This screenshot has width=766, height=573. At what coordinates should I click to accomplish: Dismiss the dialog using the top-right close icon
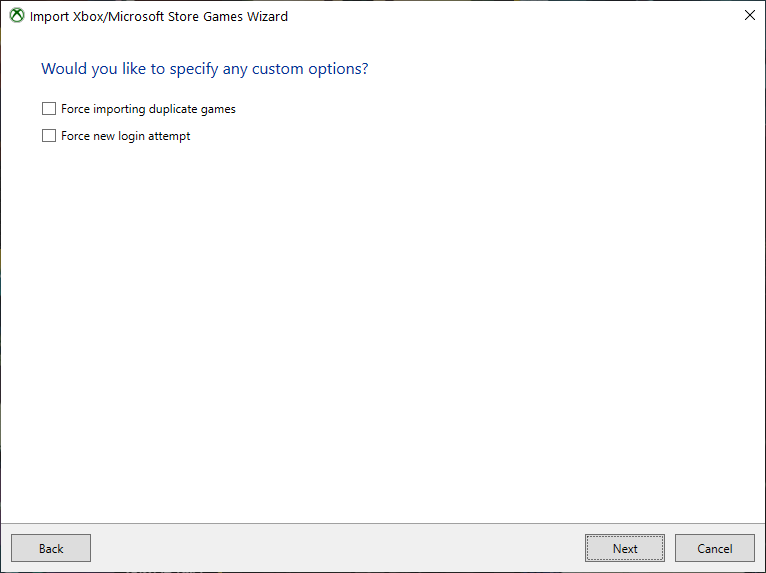click(749, 16)
